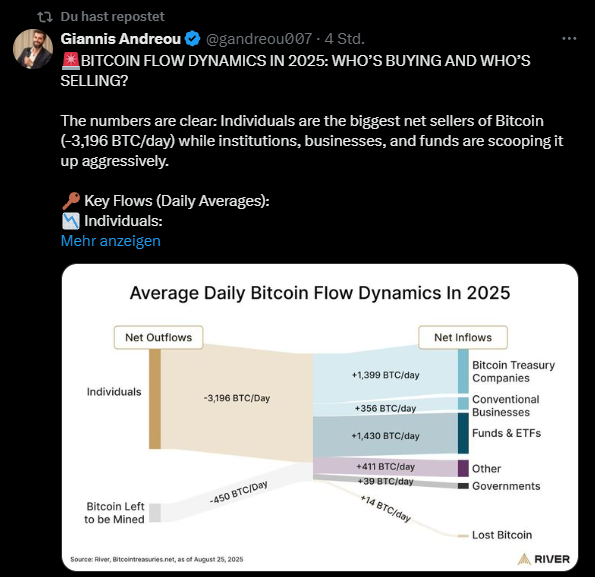
Task: Click the Net Inflows label box
Action: click(x=463, y=337)
